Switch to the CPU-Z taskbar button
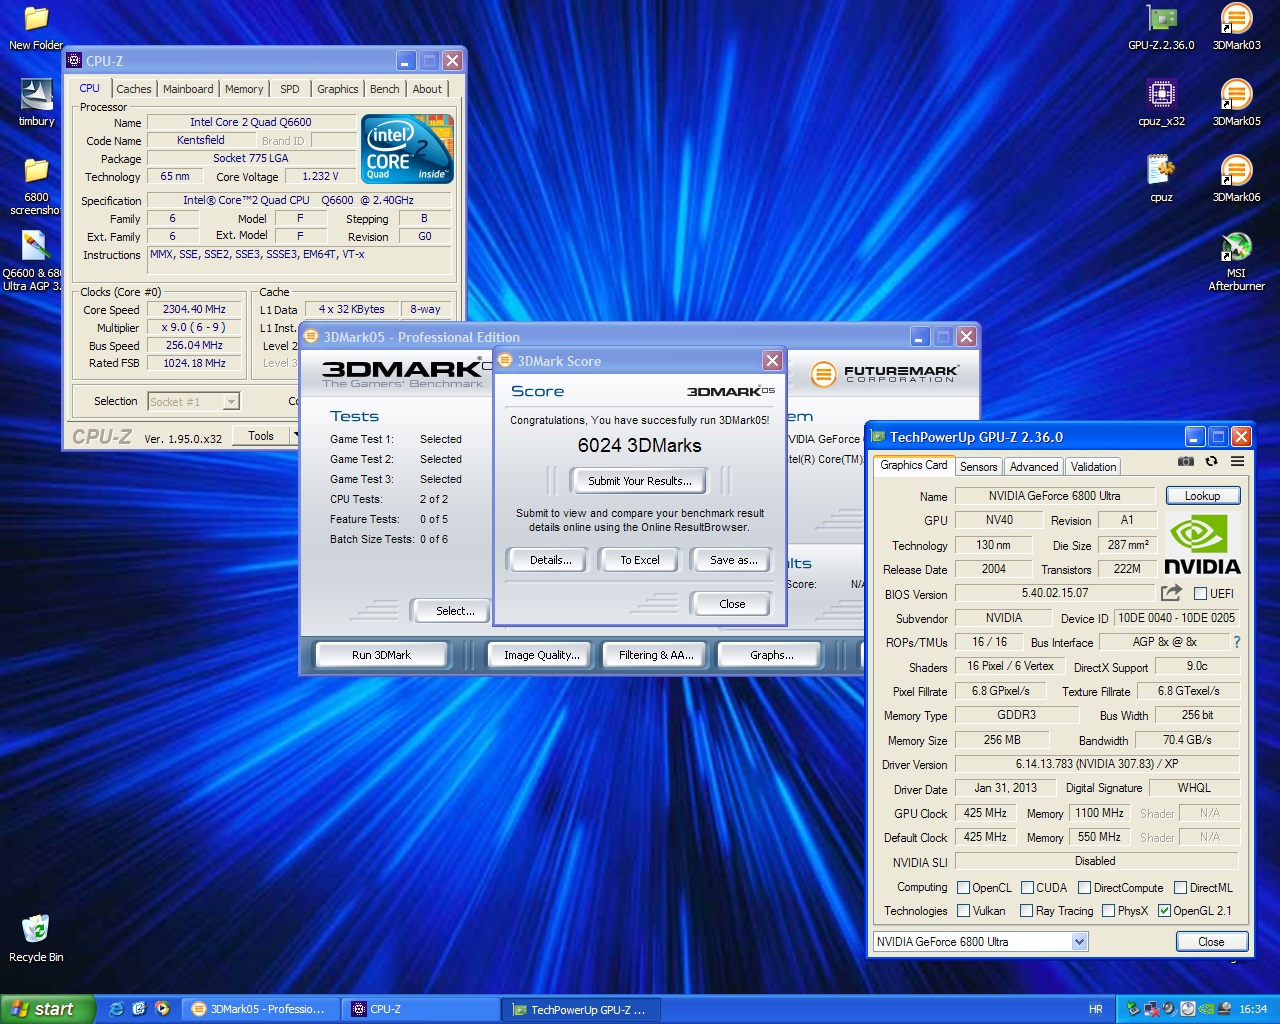1280x1024 pixels. [x=421, y=1009]
